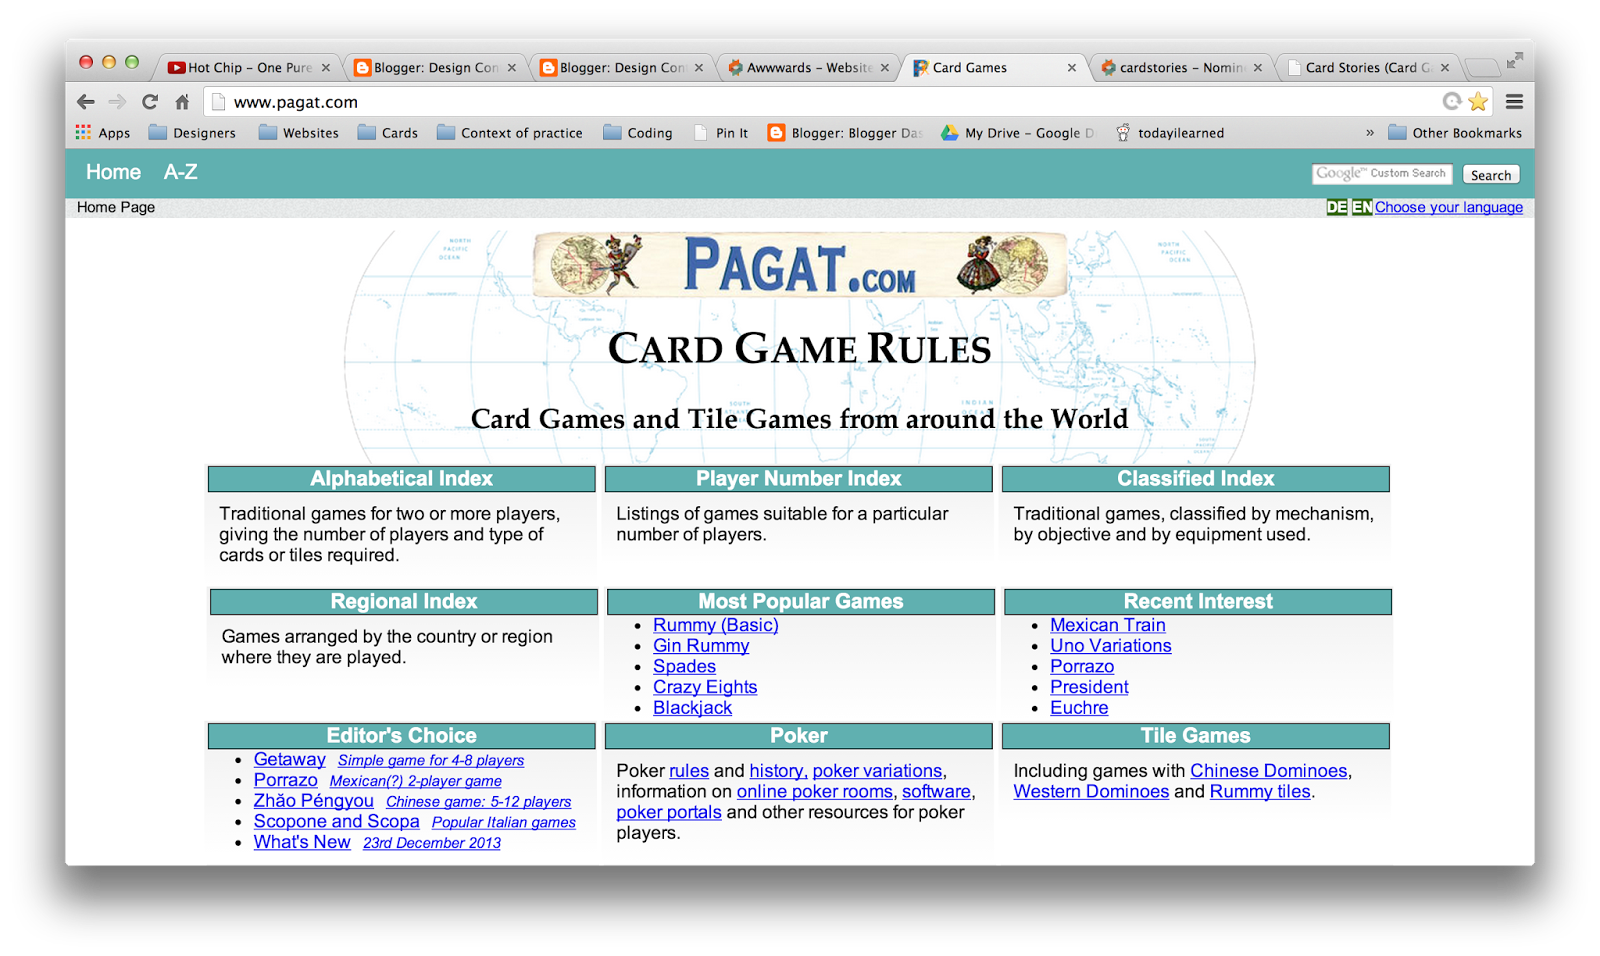Switch to the Awwwards browser tab
This screenshot has height=956, width=1600.
pyautogui.click(x=800, y=67)
